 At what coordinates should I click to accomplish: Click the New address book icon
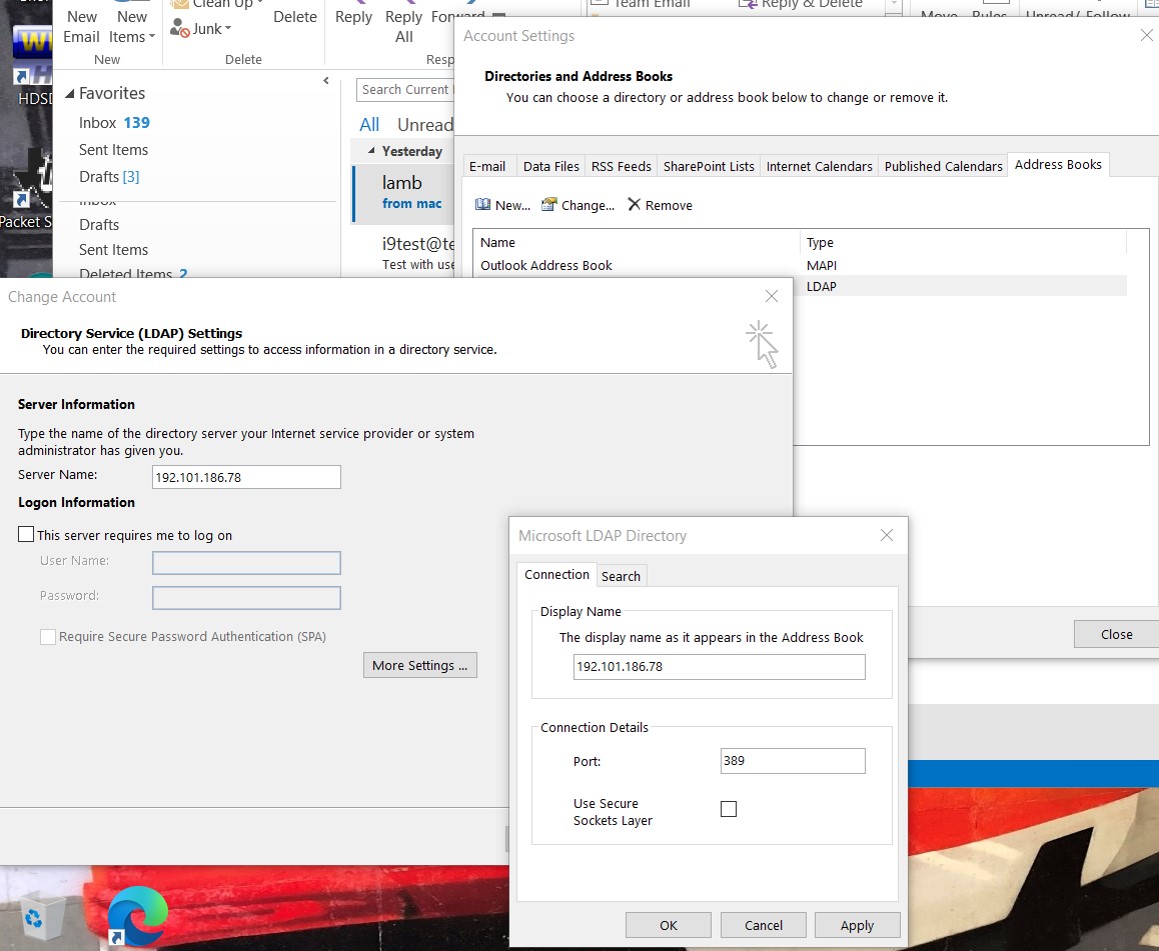click(x=483, y=205)
